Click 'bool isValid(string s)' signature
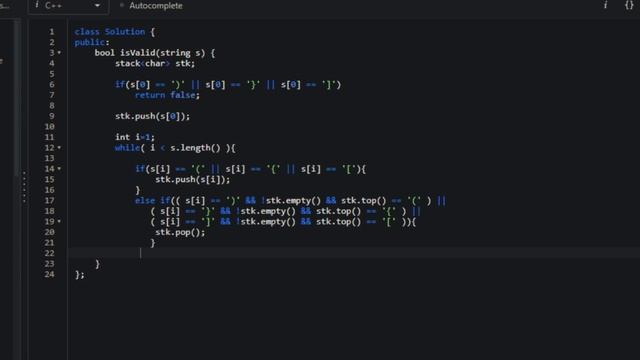Screen dimensions: 640x360 point(150,53)
